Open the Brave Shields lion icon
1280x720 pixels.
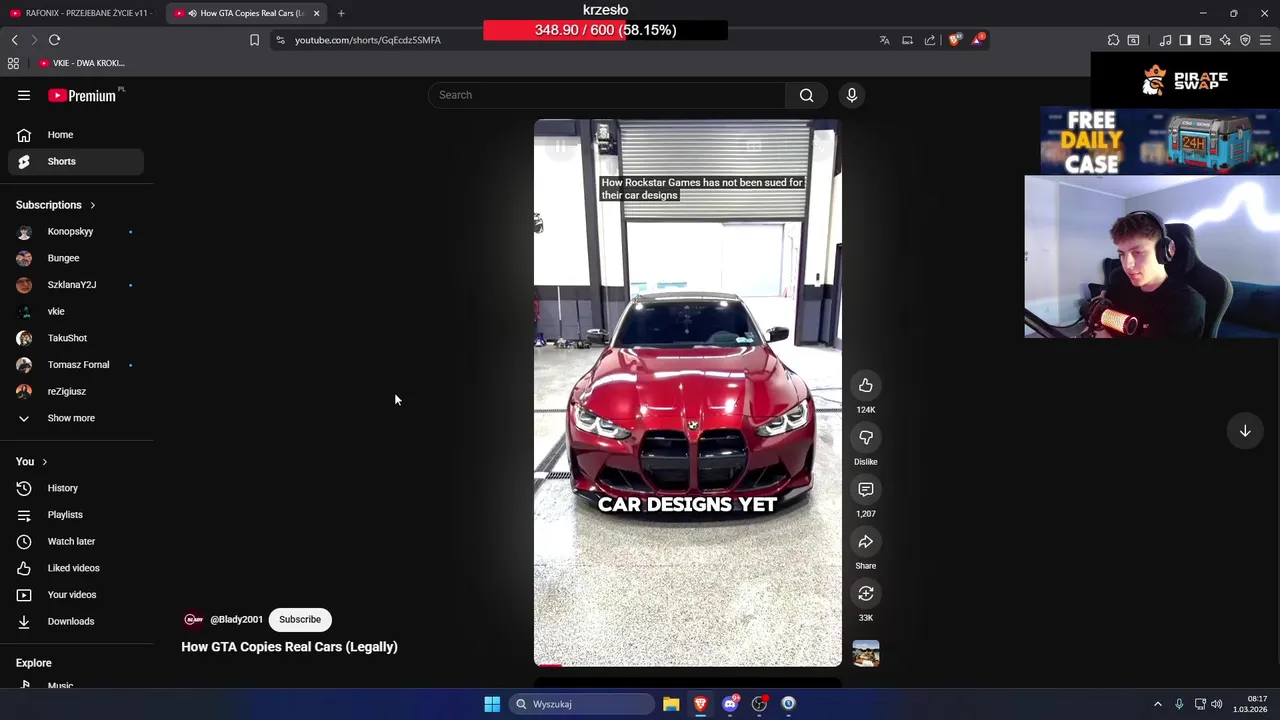[x=954, y=40]
